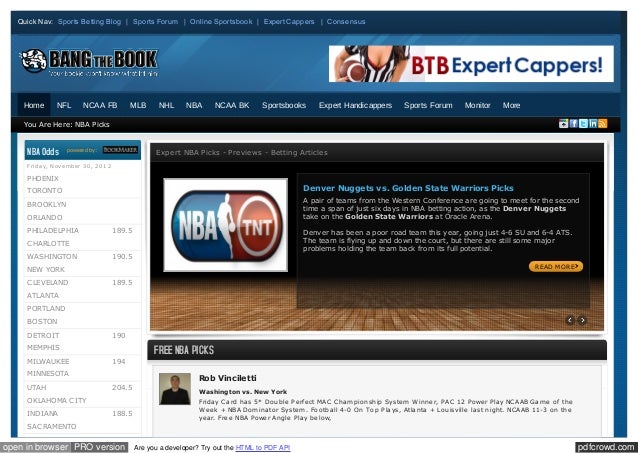638x453 pixels.
Task: Open Sports Forum quick nav link
Action: 155,22
